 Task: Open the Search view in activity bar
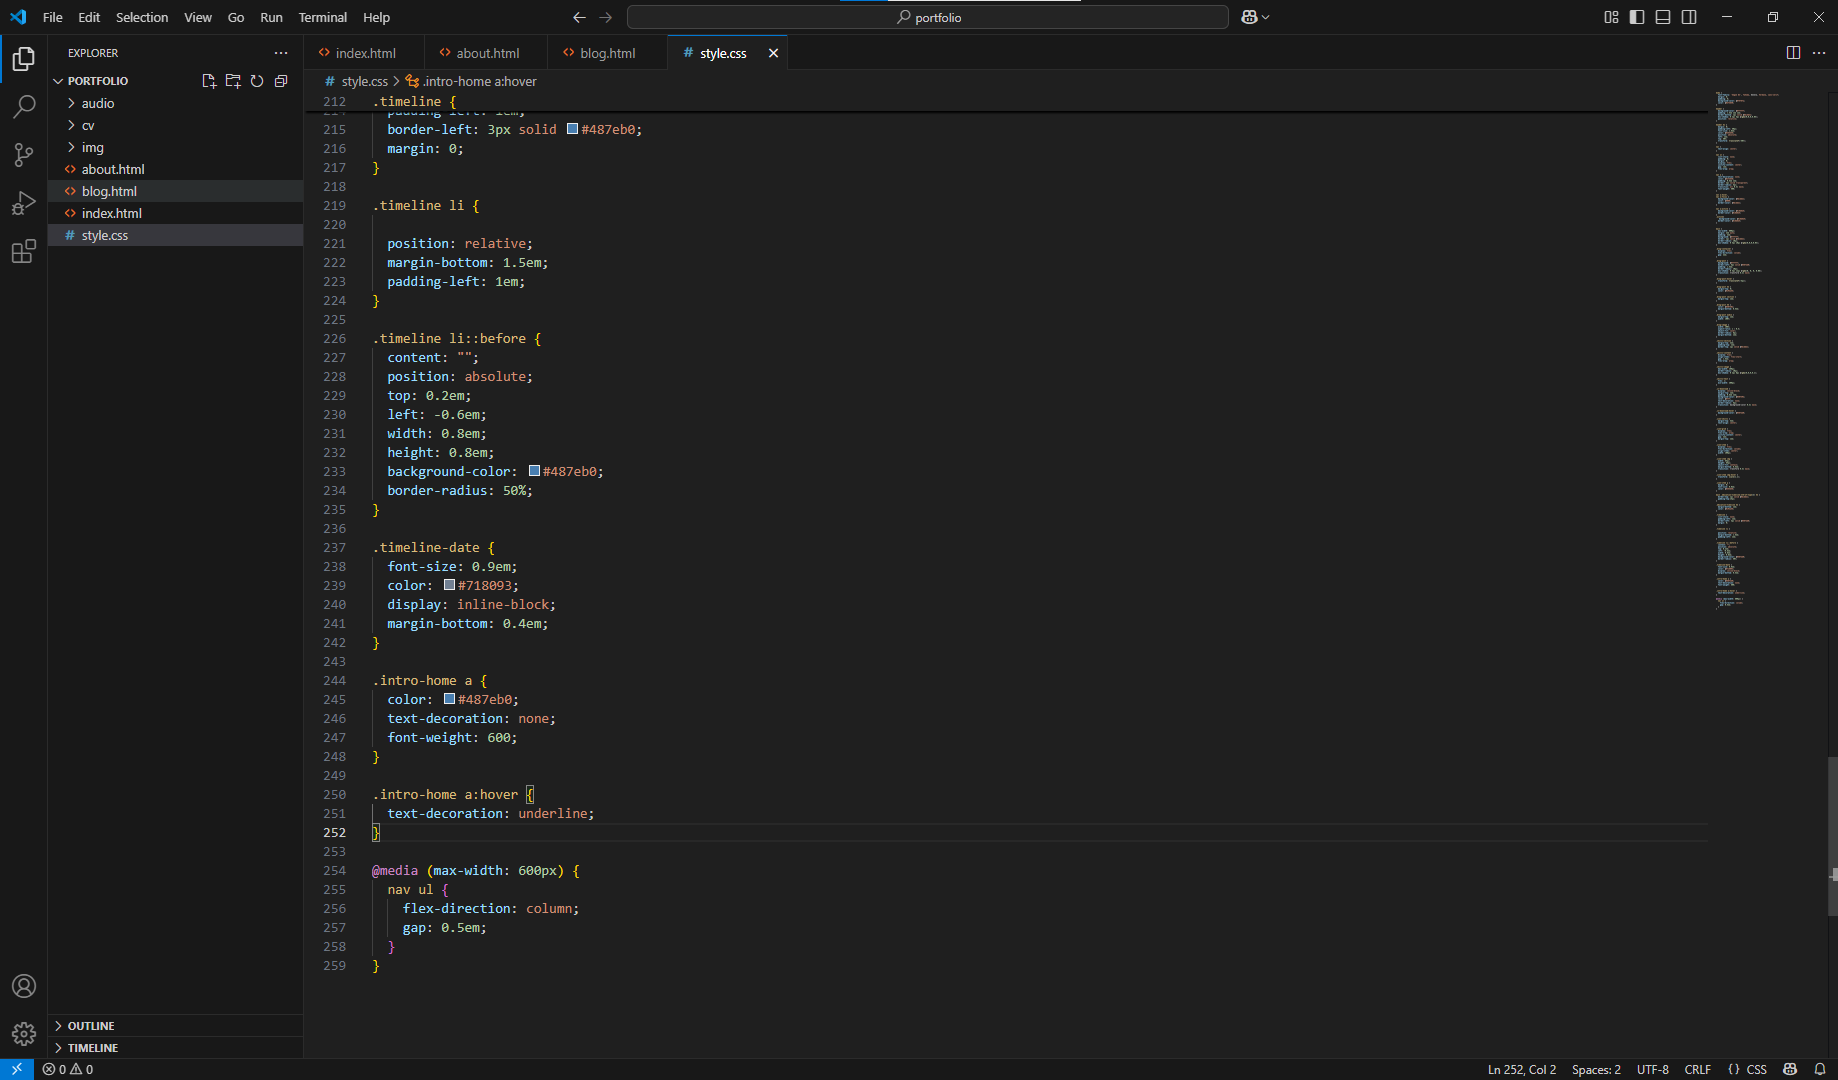click(24, 107)
